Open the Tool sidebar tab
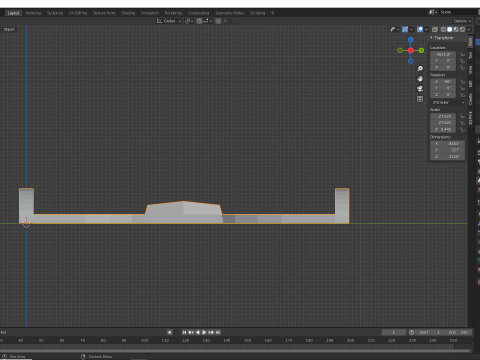 pos(470,55)
